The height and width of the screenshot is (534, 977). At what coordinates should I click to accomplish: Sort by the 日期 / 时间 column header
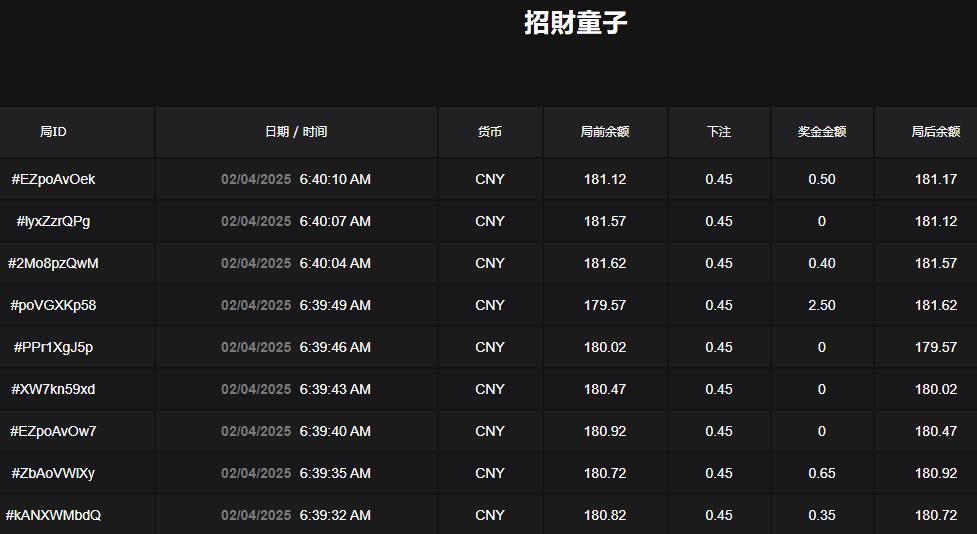click(x=295, y=132)
